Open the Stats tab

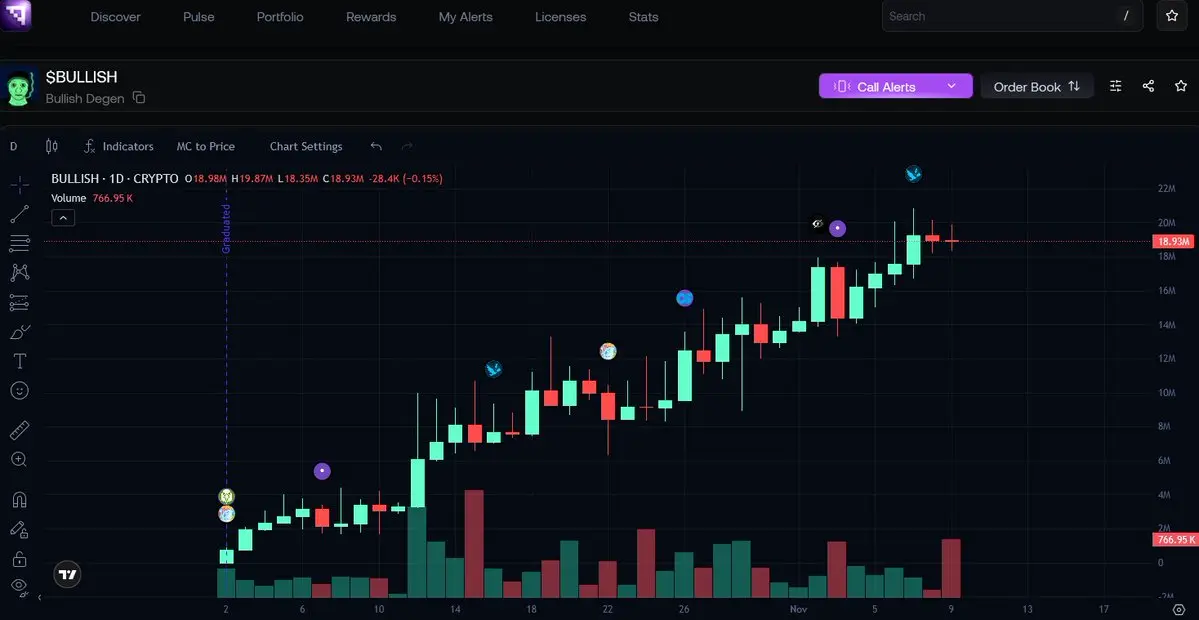coord(643,17)
